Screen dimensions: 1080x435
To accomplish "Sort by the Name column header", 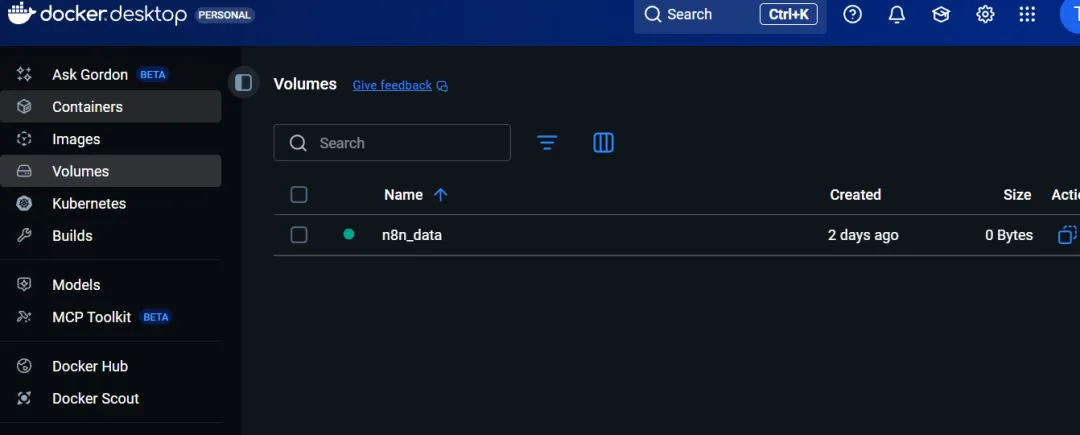I will [404, 195].
